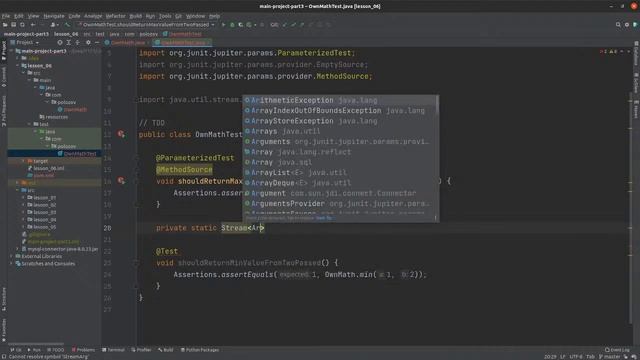
Task: Open Project panel options gear
Action: point(88,42)
